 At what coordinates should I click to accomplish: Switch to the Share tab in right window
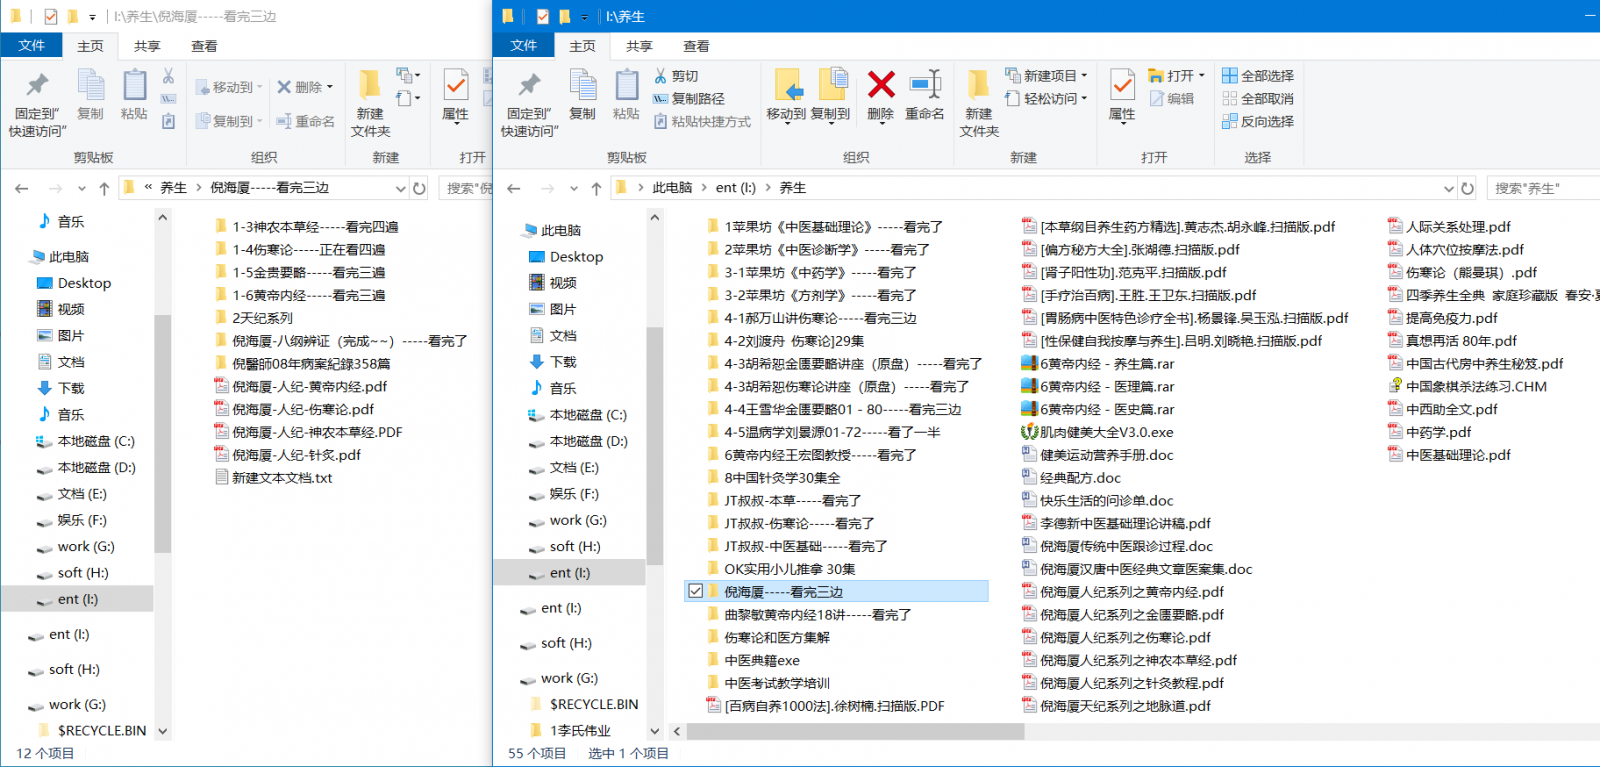point(639,46)
